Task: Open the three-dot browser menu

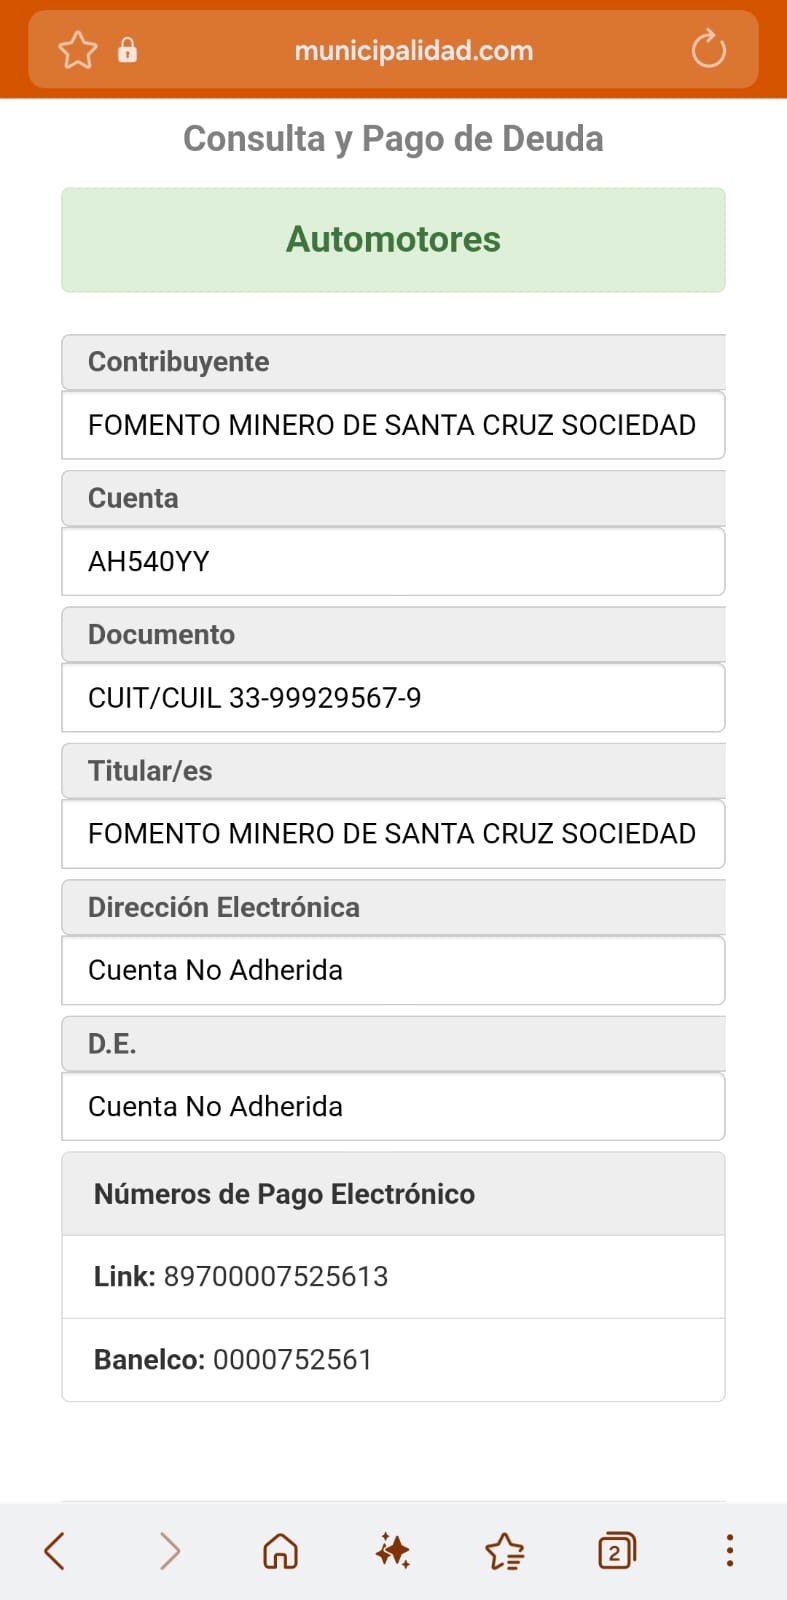Action: [x=730, y=1550]
